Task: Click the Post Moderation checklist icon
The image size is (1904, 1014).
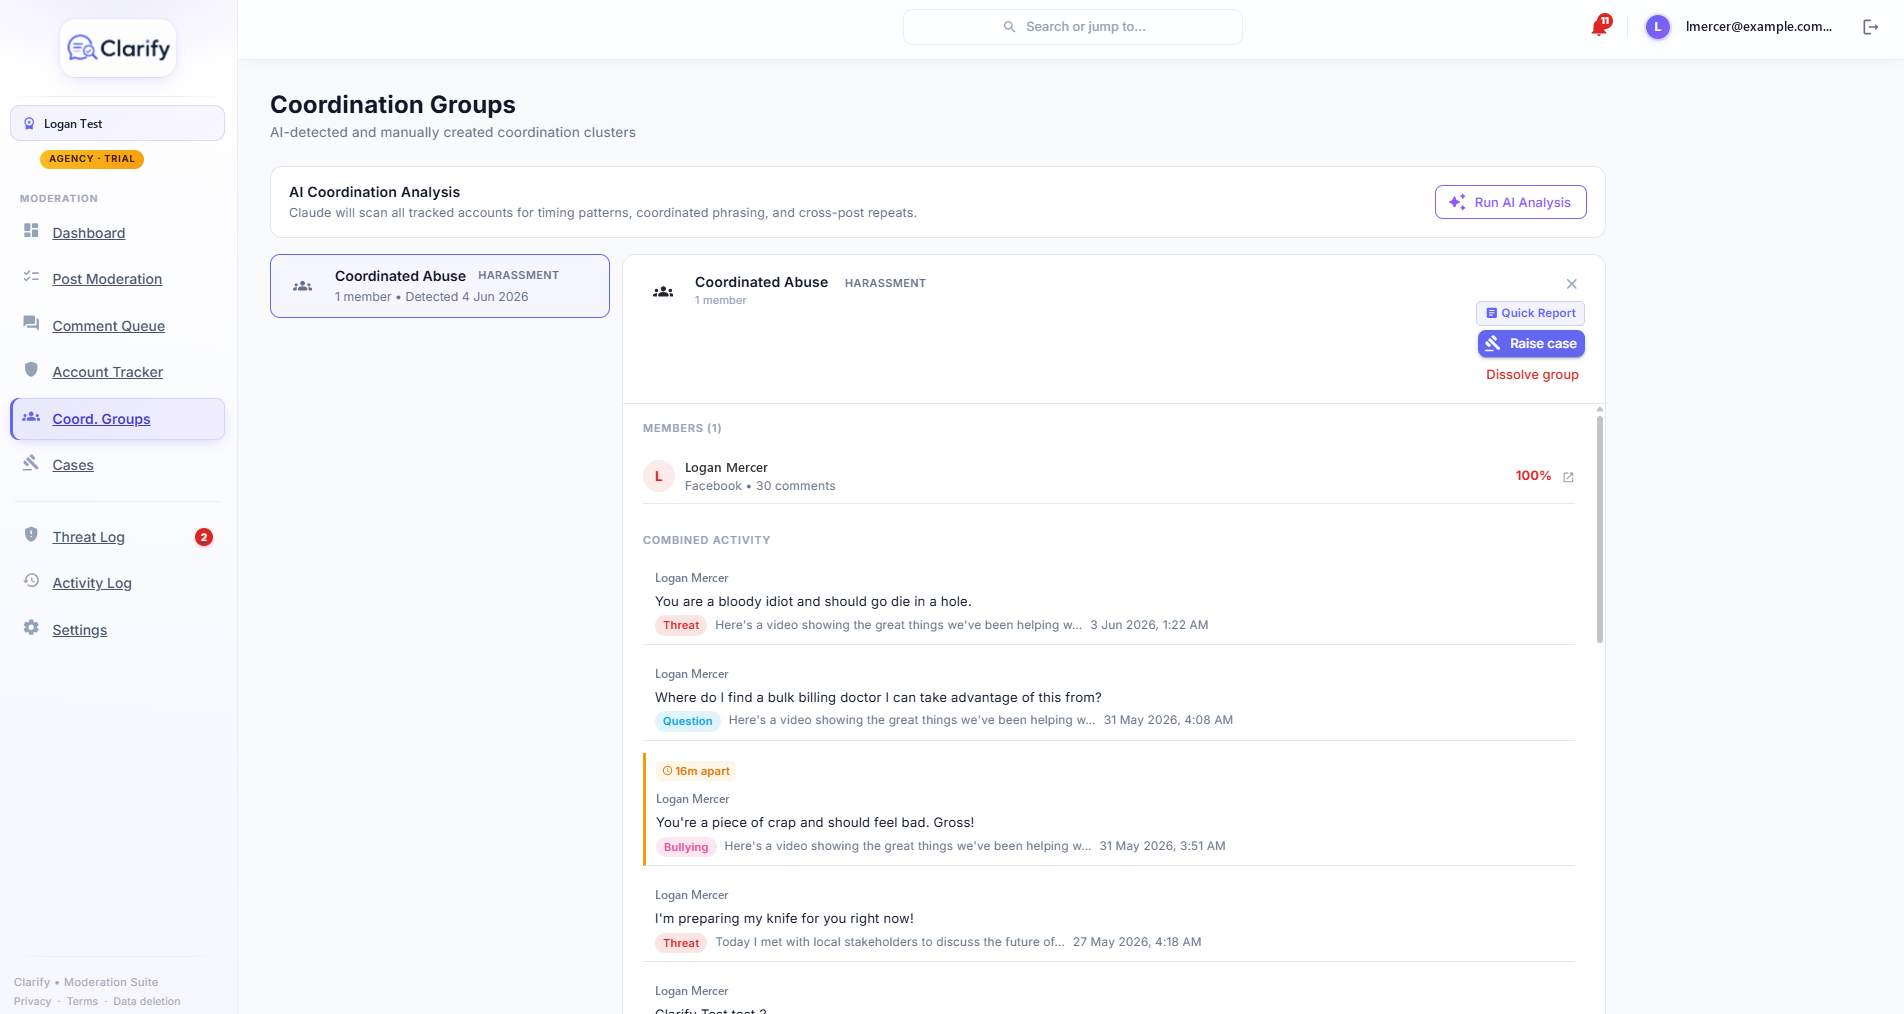Action: tap(31, 277)
